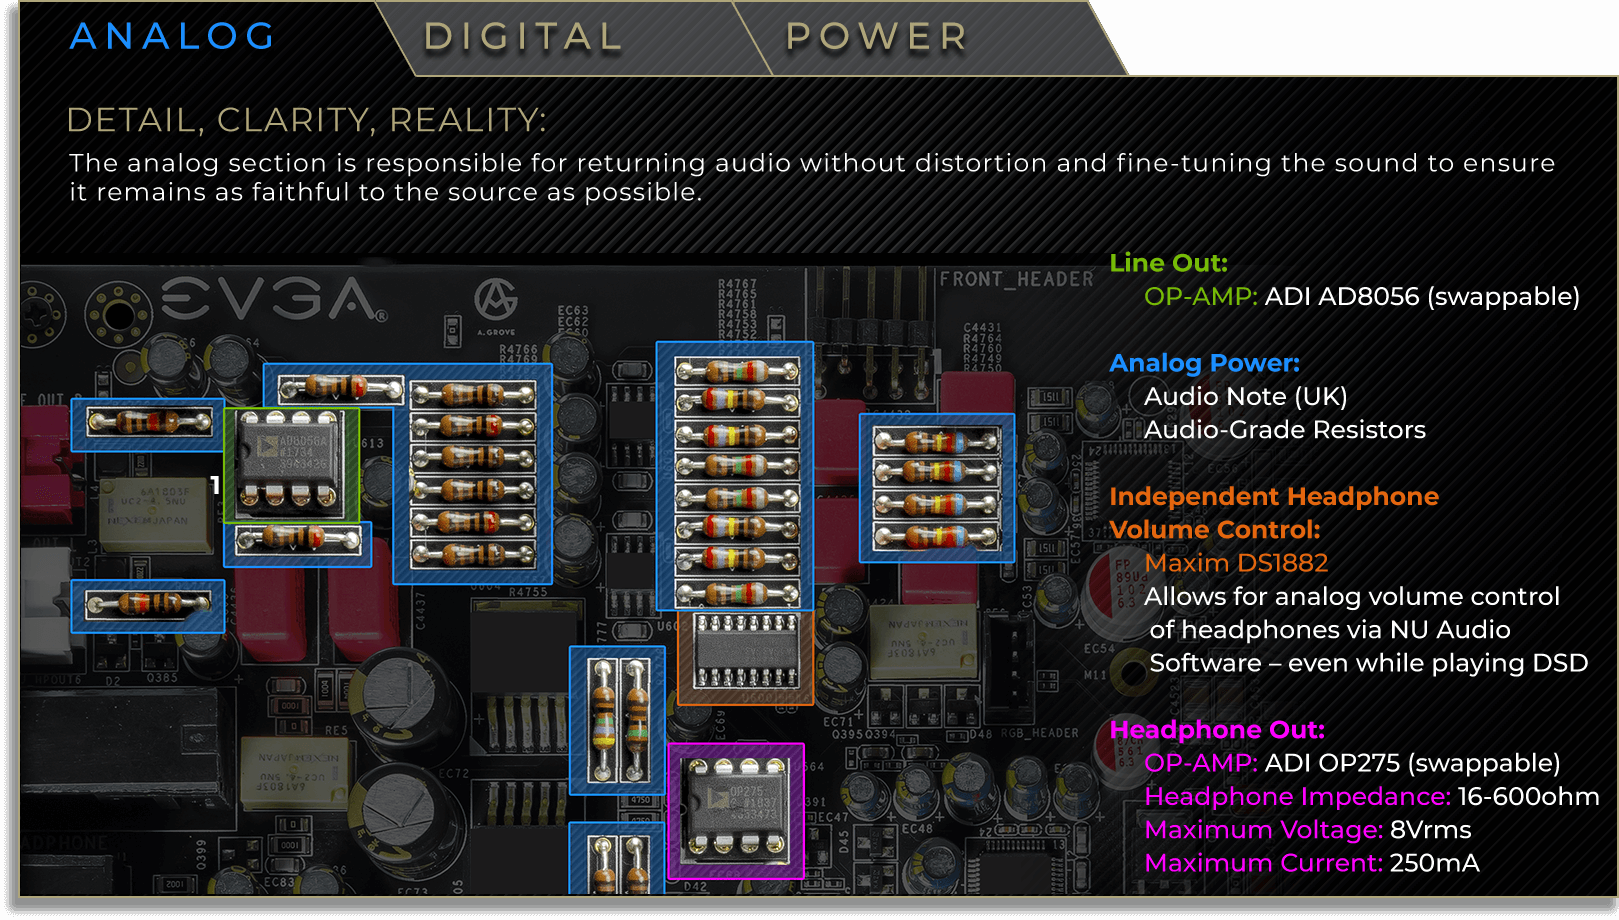The height and width of the screenshot is (920, 1619).
Task: Click the 'Maximum Current:' label
Action: point(1263,863)
